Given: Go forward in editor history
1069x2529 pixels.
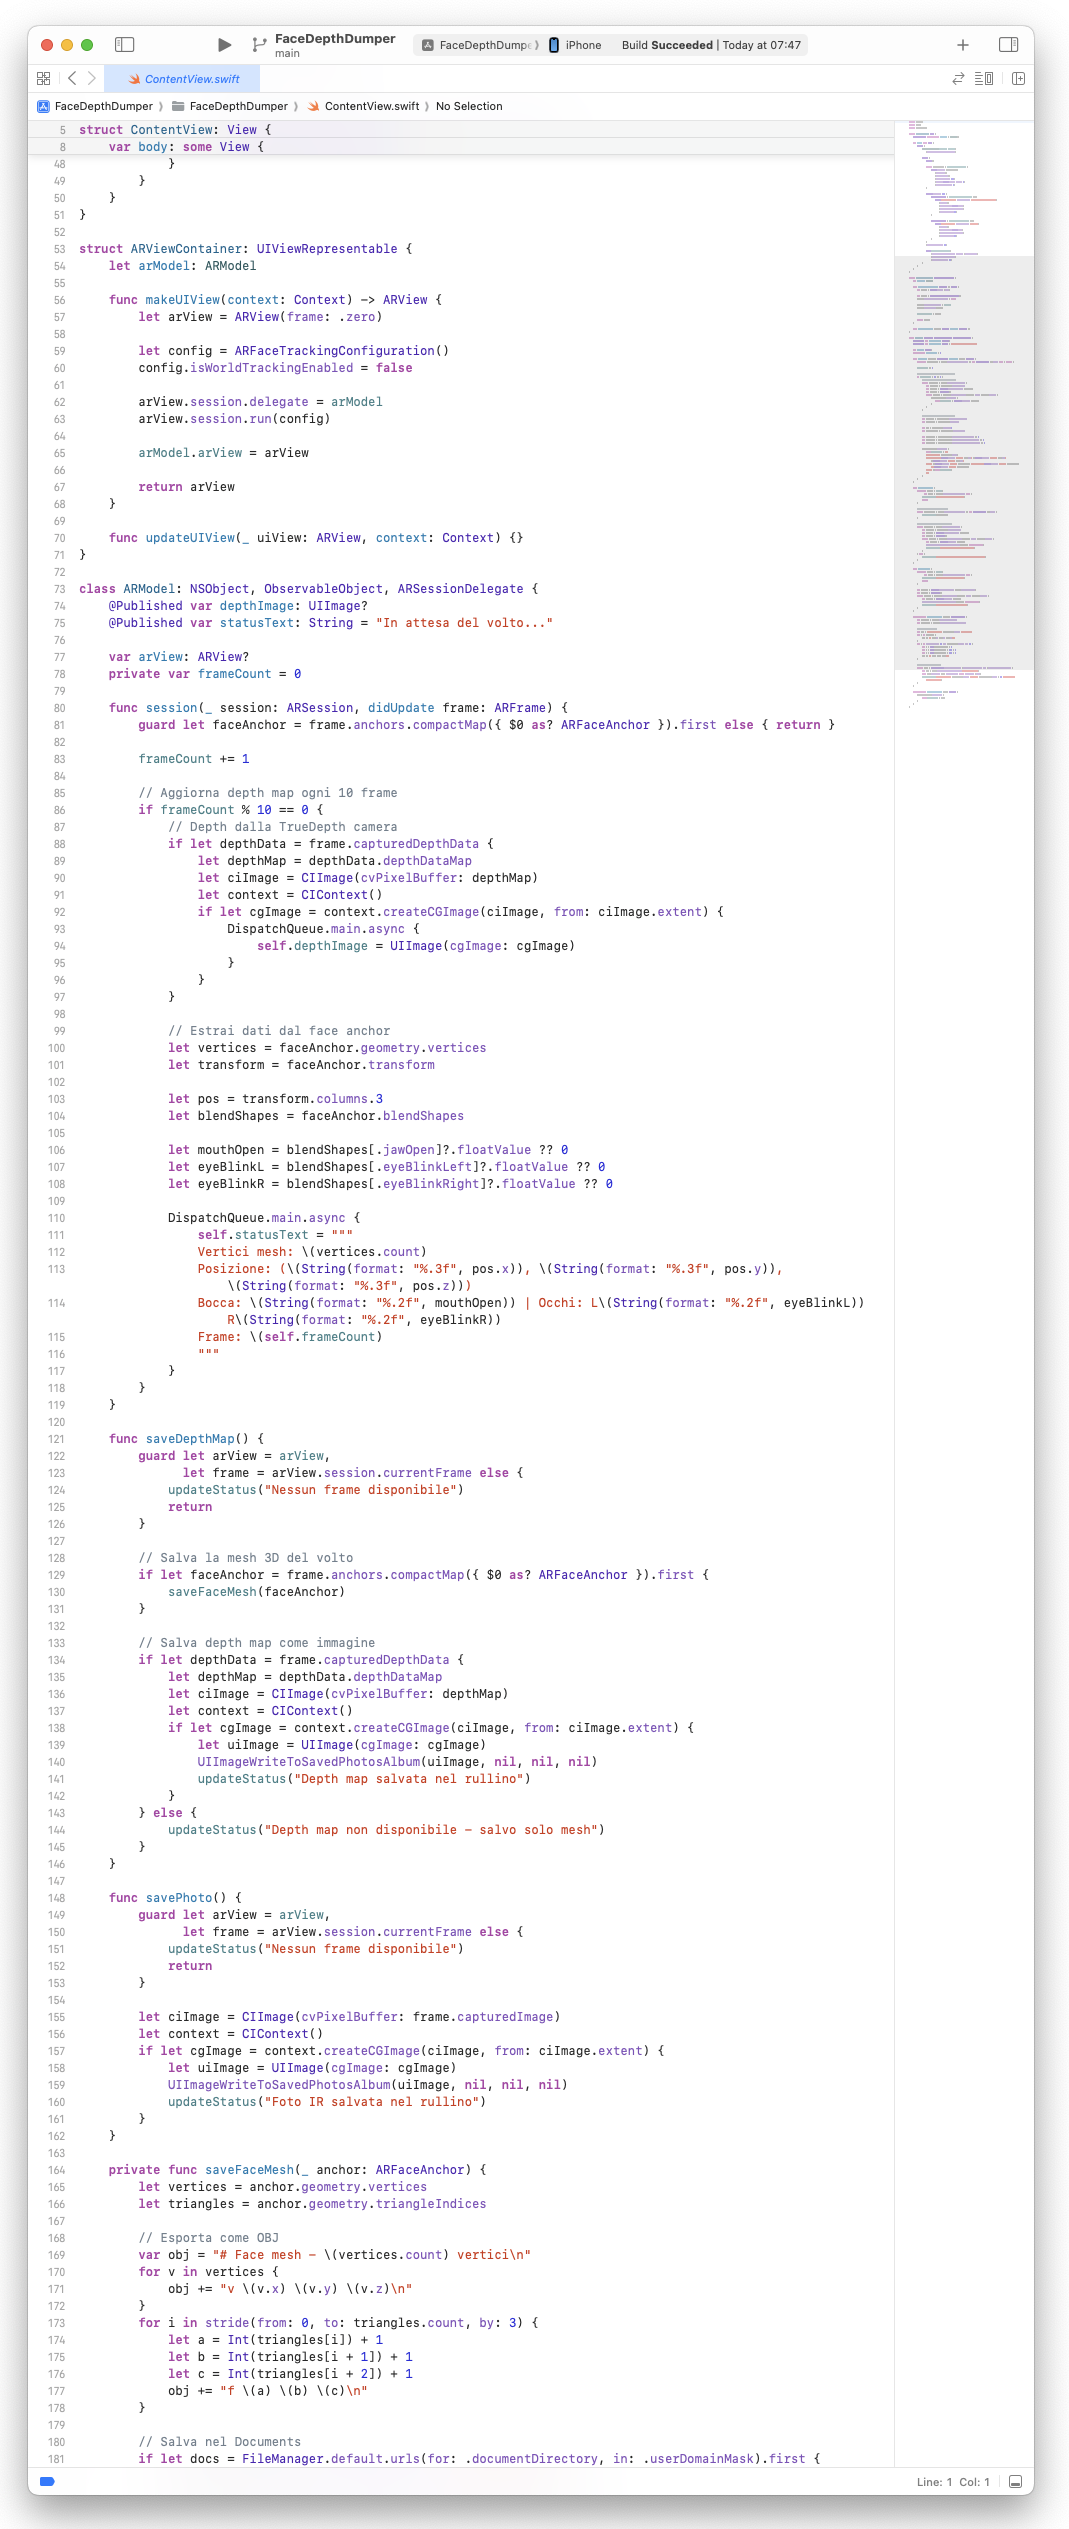Looking at the screenshot, I should tap(92, 78).
